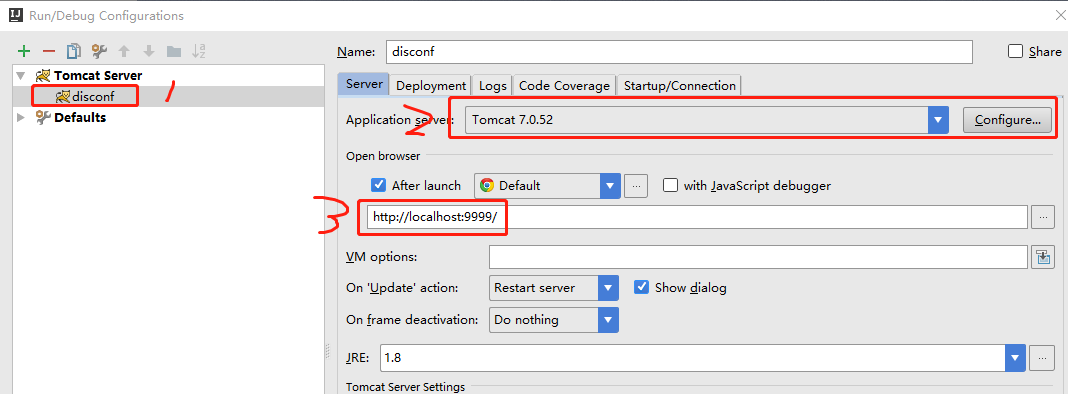
Task: Select disconf configuration in tree
Action: point(93,96)
